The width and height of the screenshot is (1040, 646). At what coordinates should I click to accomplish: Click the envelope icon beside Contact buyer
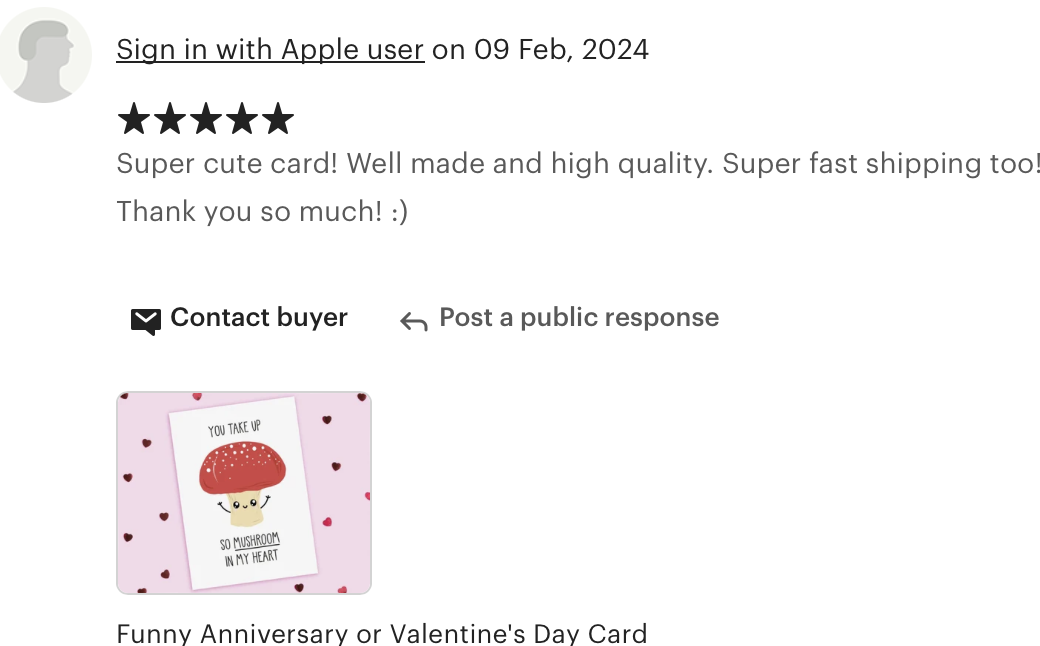point(146,321)
